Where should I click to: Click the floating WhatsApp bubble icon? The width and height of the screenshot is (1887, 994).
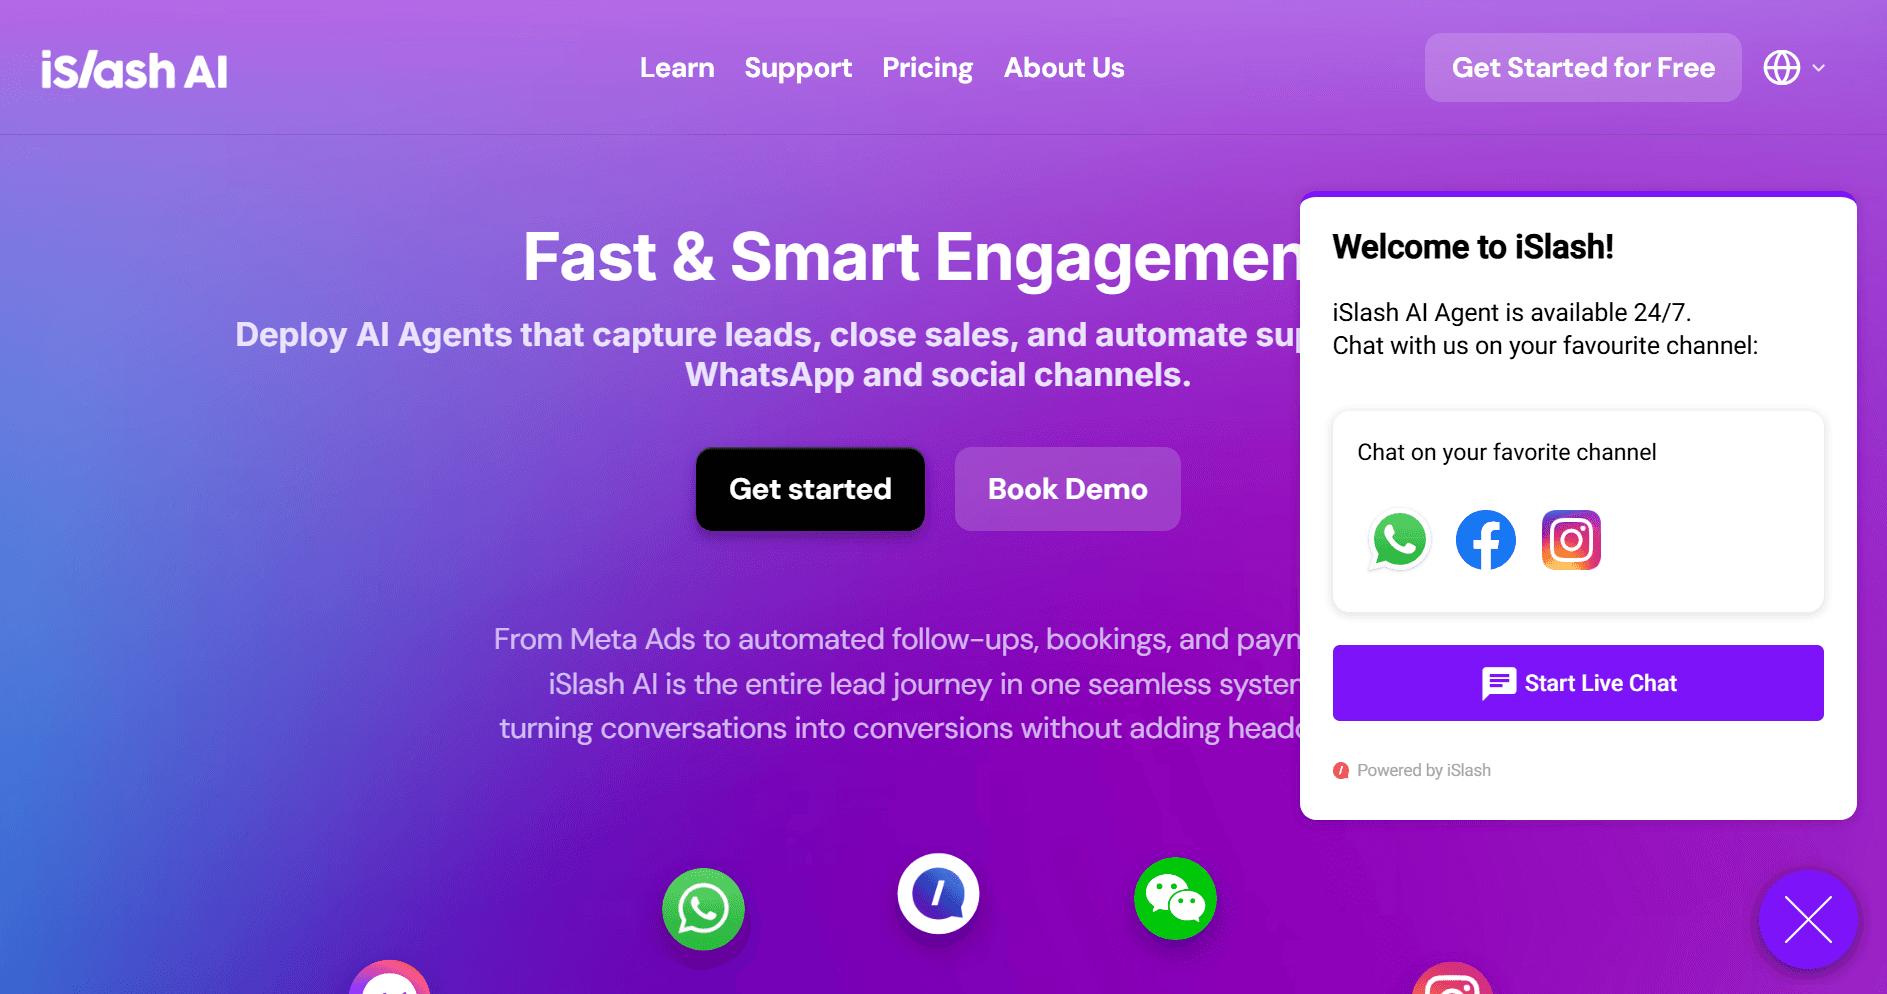point(704,909)
